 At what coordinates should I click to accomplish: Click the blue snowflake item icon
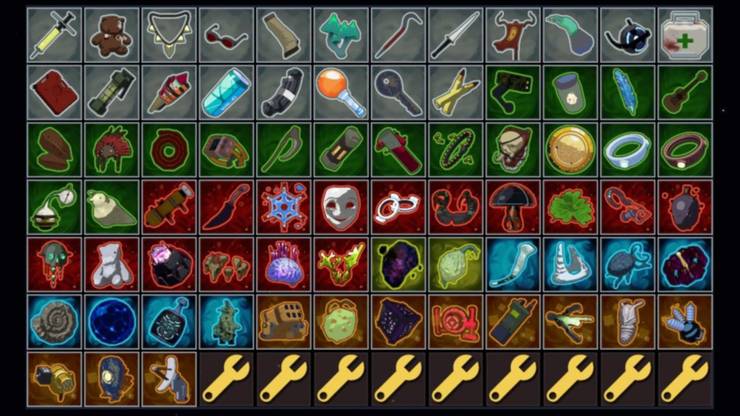point(284,207)
